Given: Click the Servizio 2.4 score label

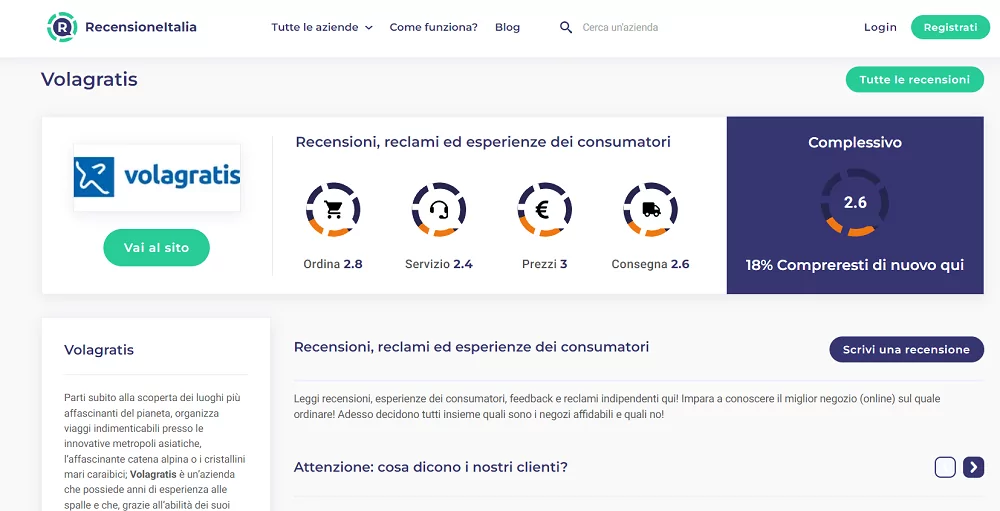Looking at the screenshot, I should (x=439, y=264).
